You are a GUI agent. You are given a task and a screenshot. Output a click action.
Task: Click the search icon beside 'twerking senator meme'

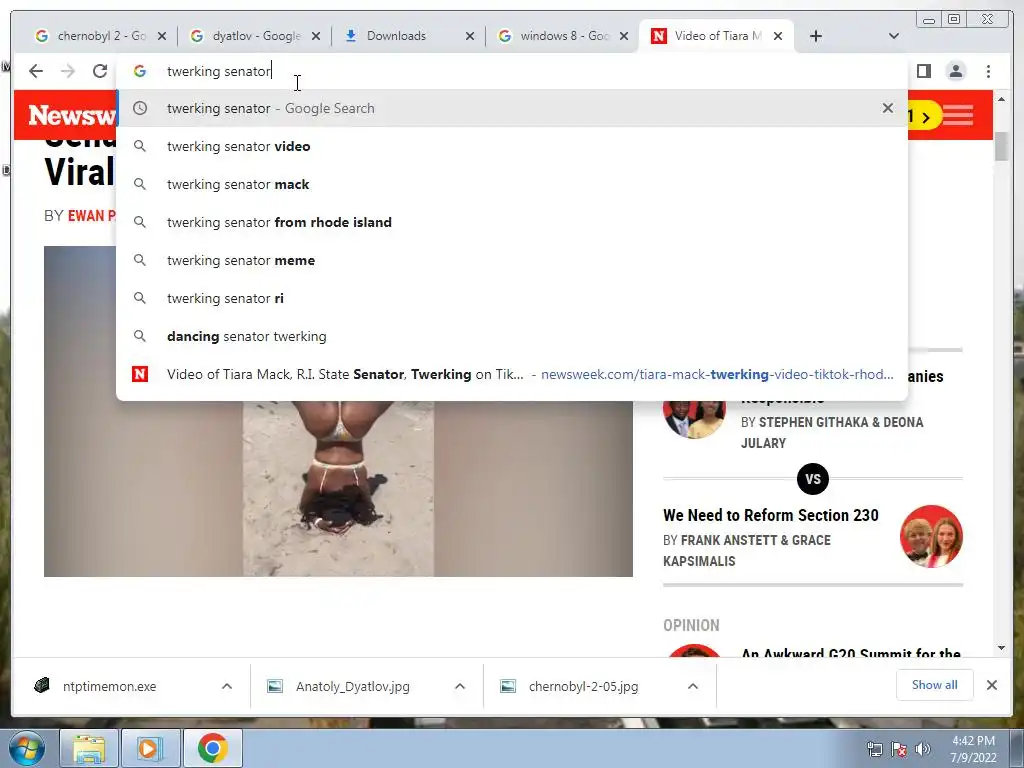click(x=140, y=260)
